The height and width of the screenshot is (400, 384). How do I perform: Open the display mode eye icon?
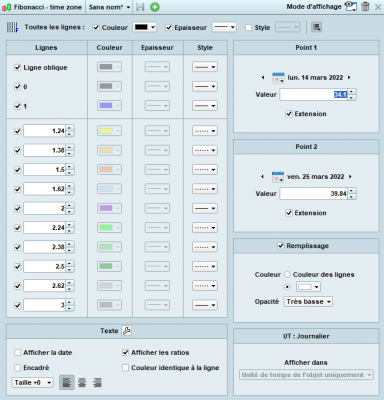tap(350, 6)
